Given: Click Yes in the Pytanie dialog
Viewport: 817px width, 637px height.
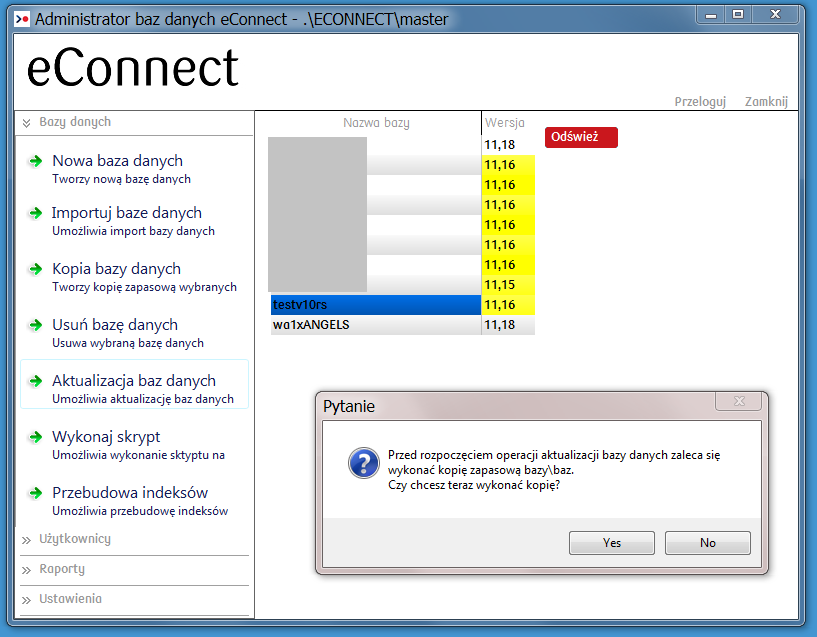Looking at the screenshot, I should click(612, 543).
